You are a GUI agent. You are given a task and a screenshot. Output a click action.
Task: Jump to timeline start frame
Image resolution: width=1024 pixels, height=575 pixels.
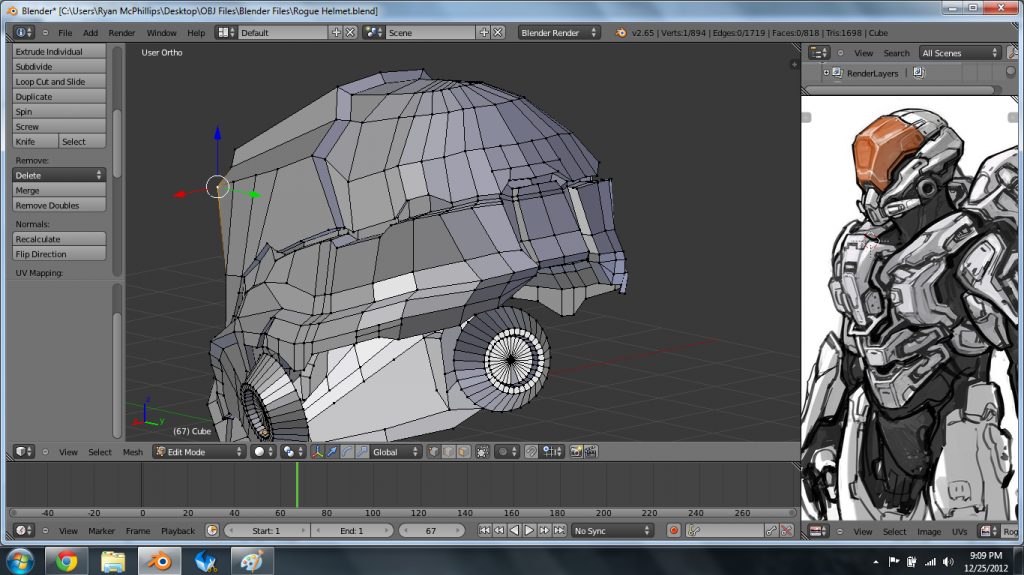pyautogui.click(x=484, y=531)
